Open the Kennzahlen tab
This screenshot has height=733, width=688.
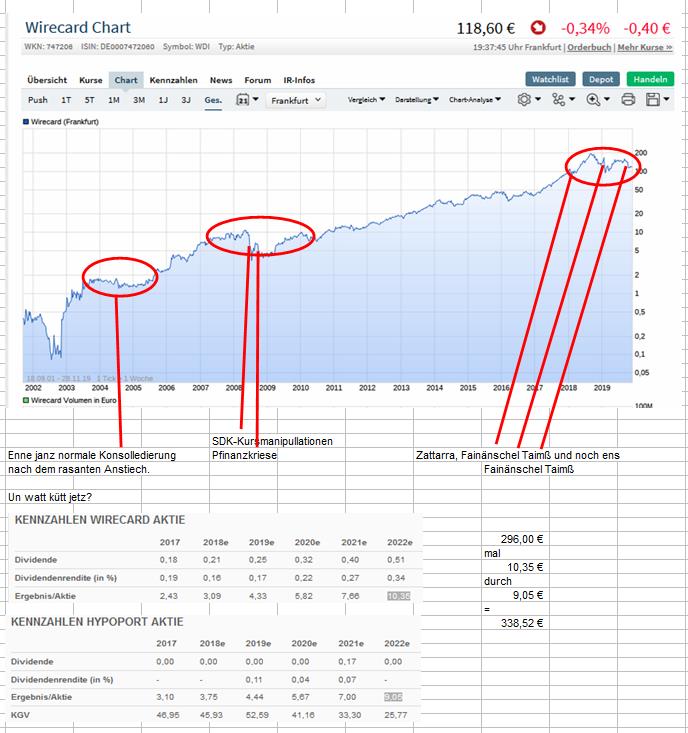(x=173, y=80)
